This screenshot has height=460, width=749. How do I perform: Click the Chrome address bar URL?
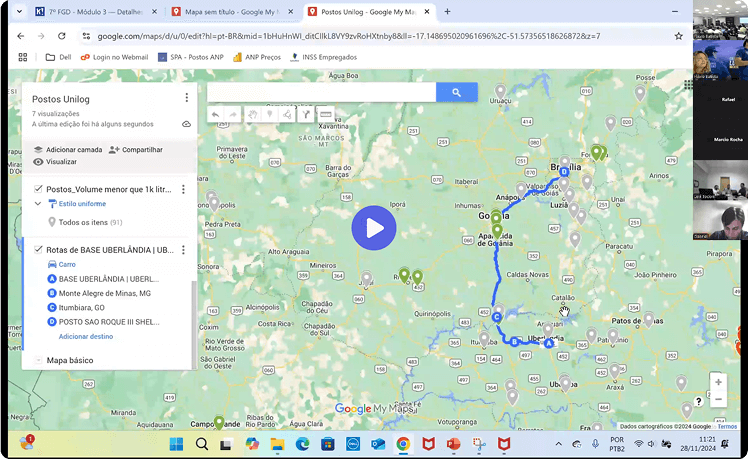pos(349,36)
